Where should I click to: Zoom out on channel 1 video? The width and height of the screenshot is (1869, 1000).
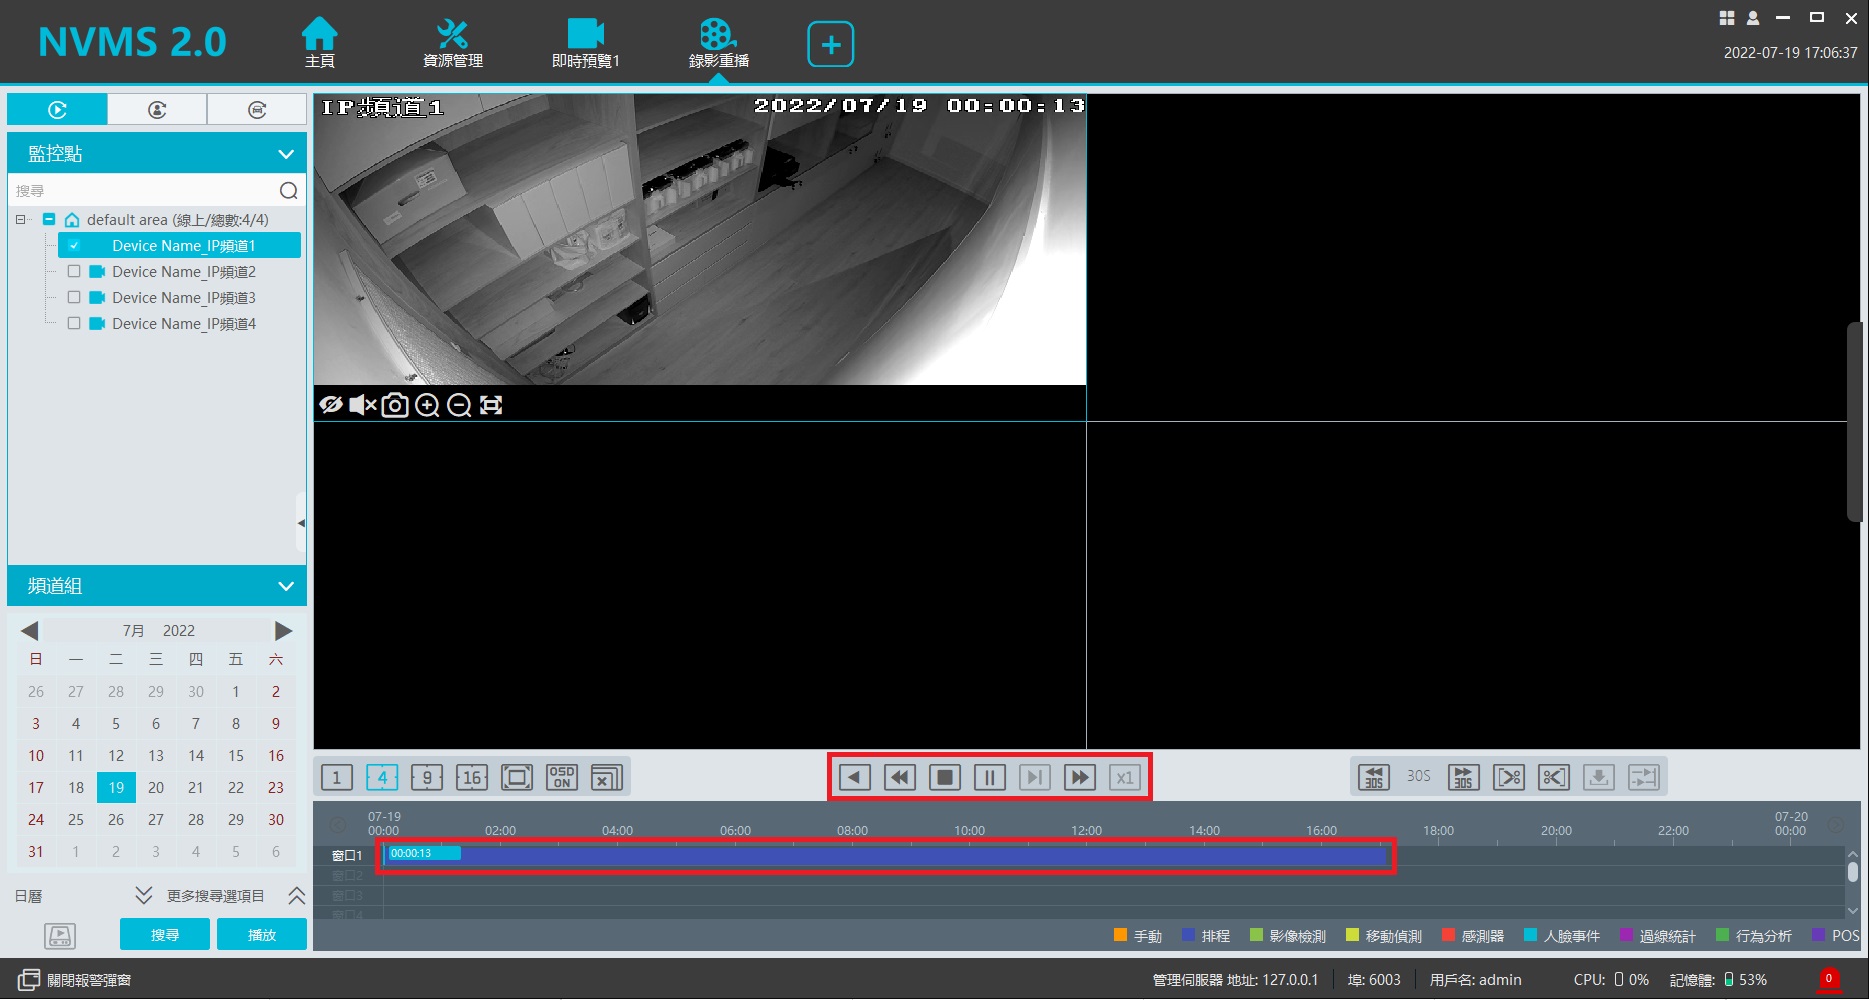[x=459, y=405]
